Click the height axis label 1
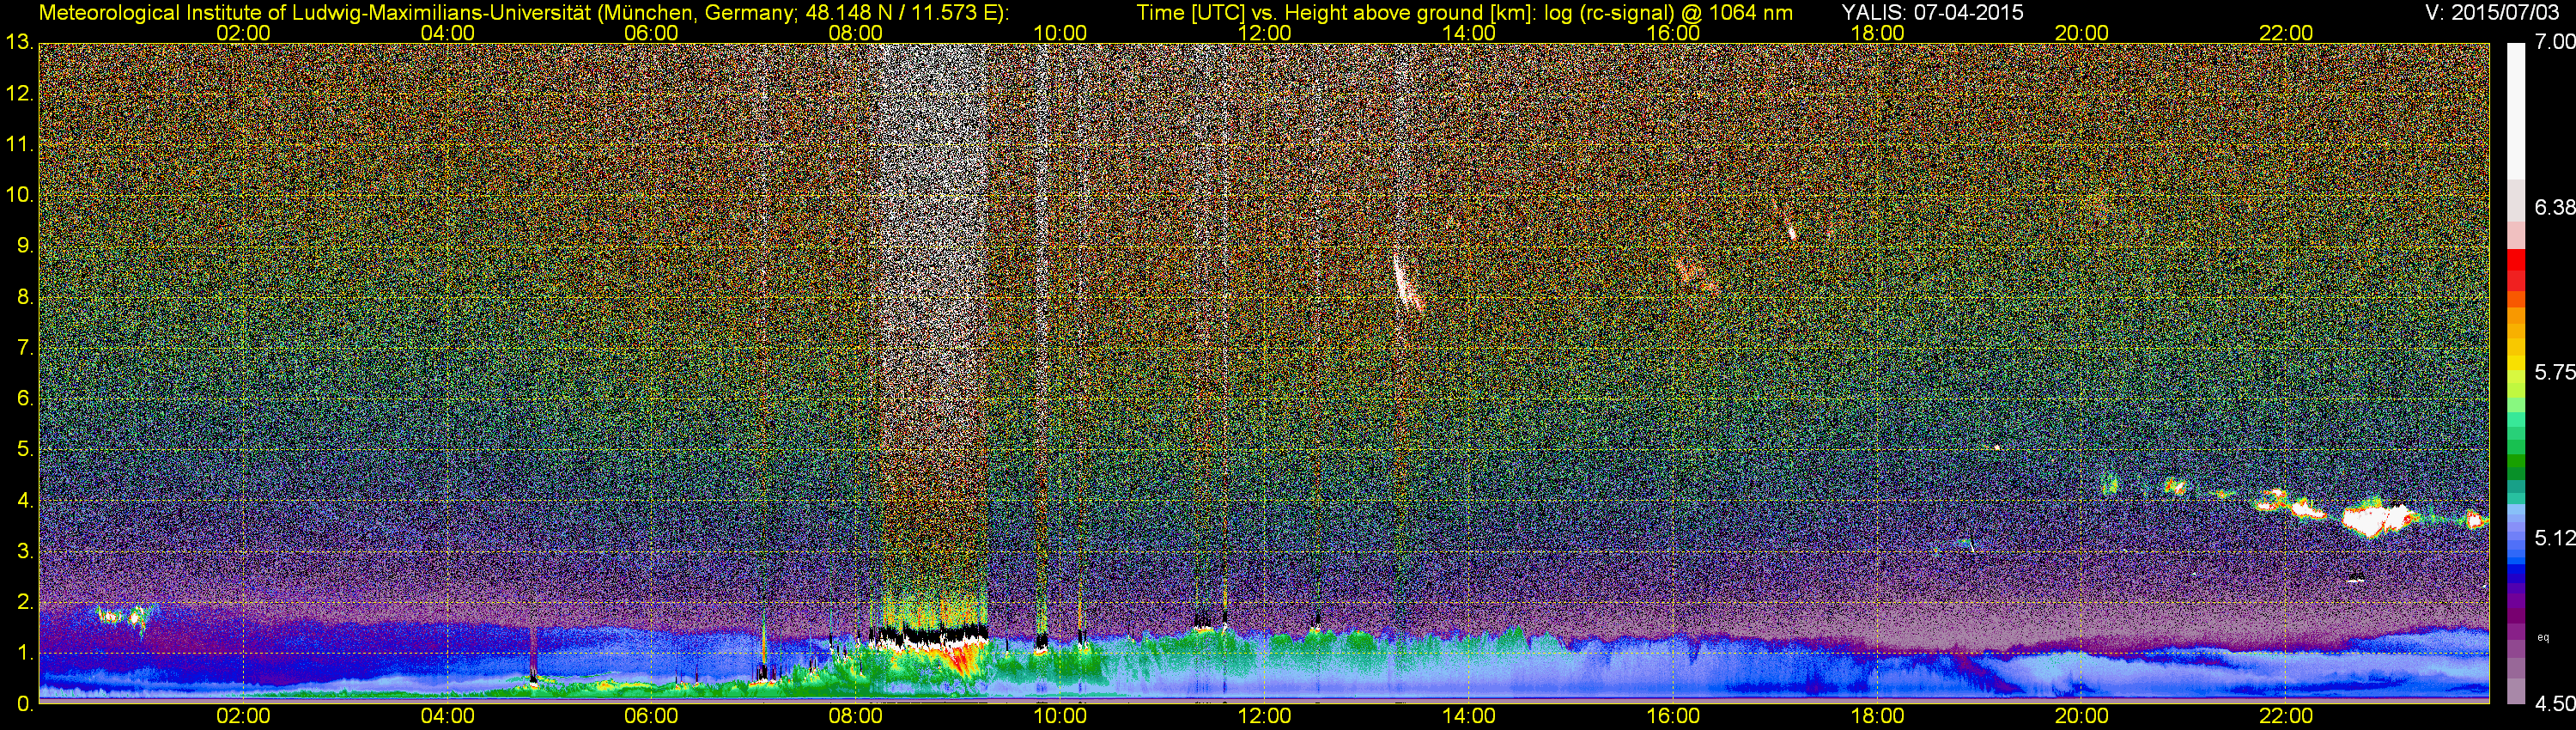This screenshot has height=730, width=2576. (x=24, y=653)
